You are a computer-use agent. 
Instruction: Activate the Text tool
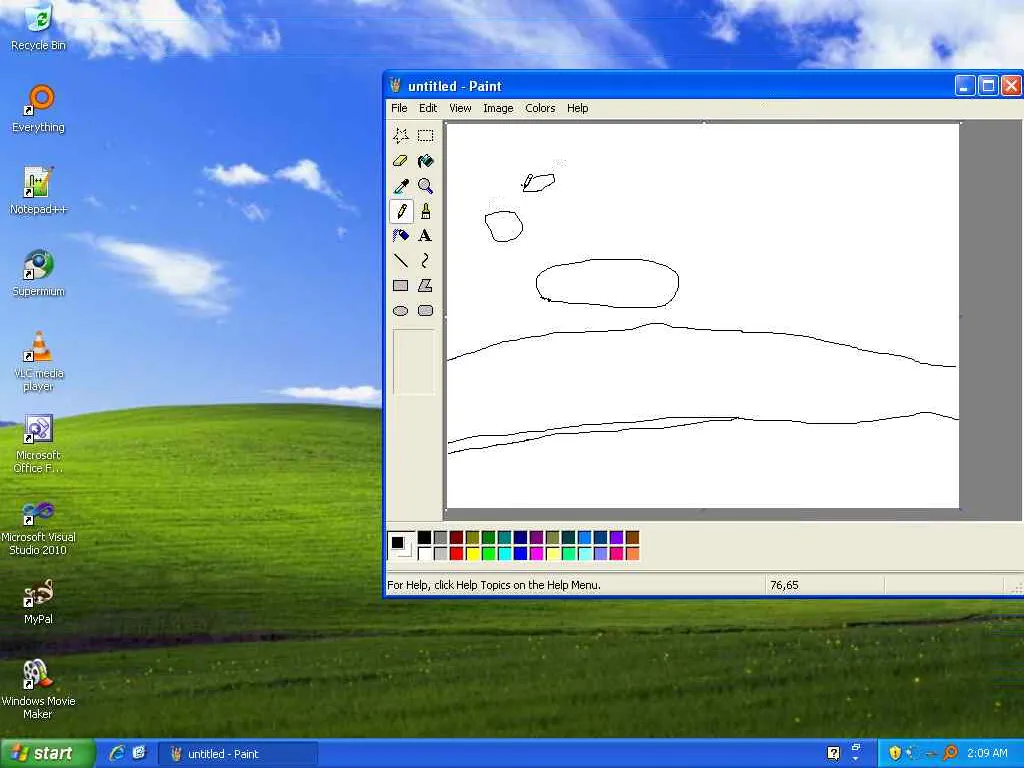(x=426, y=236)
